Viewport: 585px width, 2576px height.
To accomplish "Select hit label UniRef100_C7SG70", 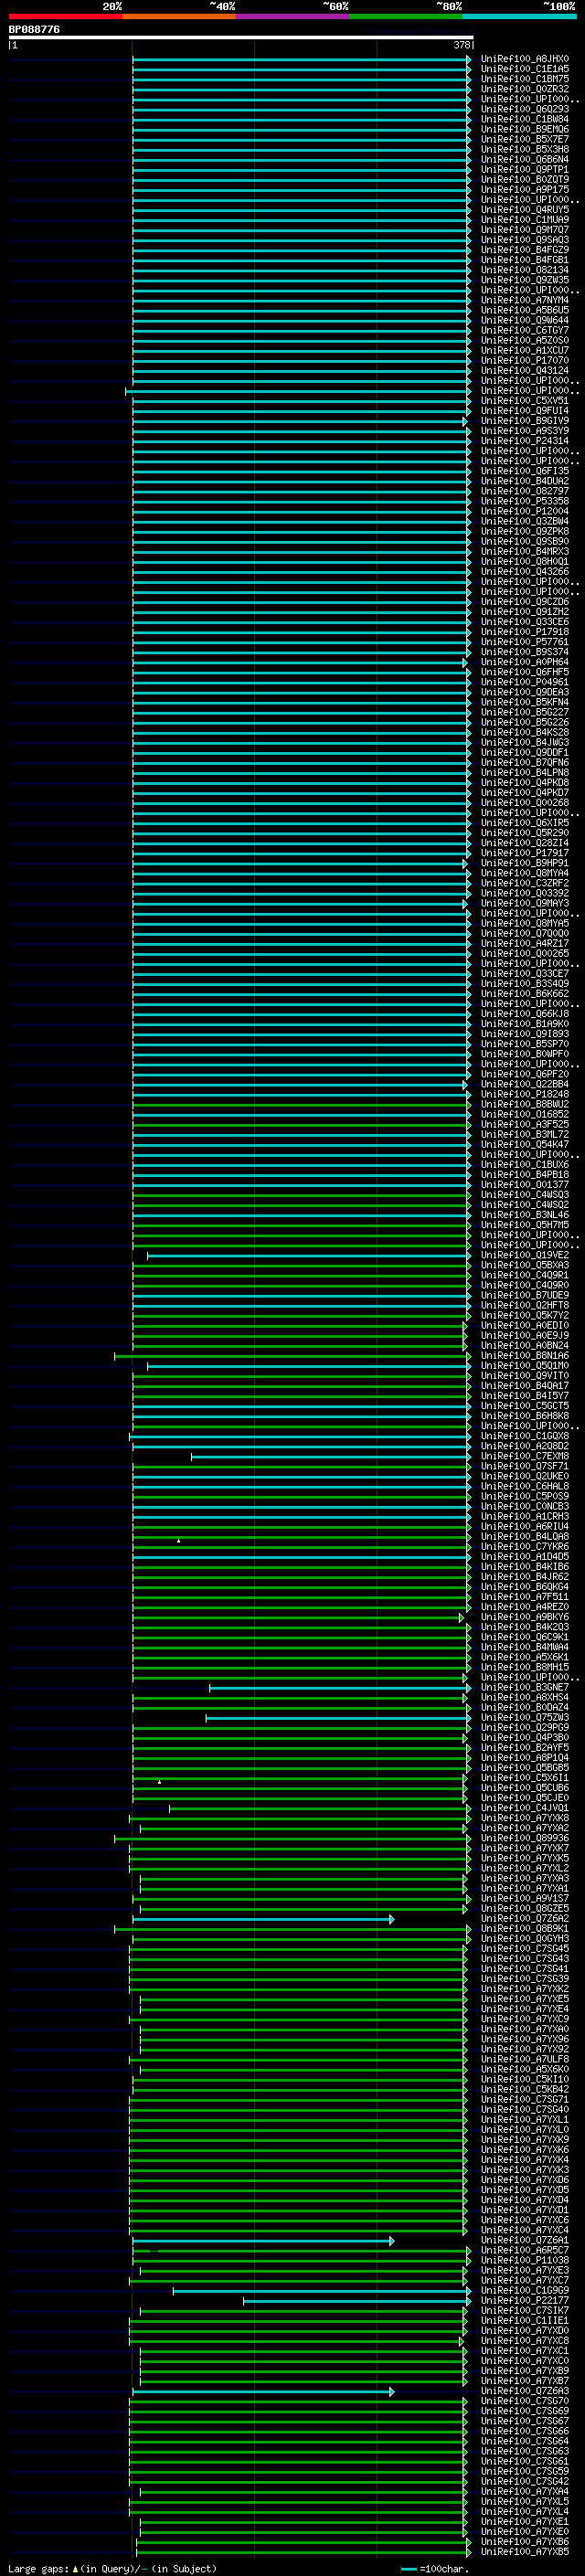I will coord(525,2401).
